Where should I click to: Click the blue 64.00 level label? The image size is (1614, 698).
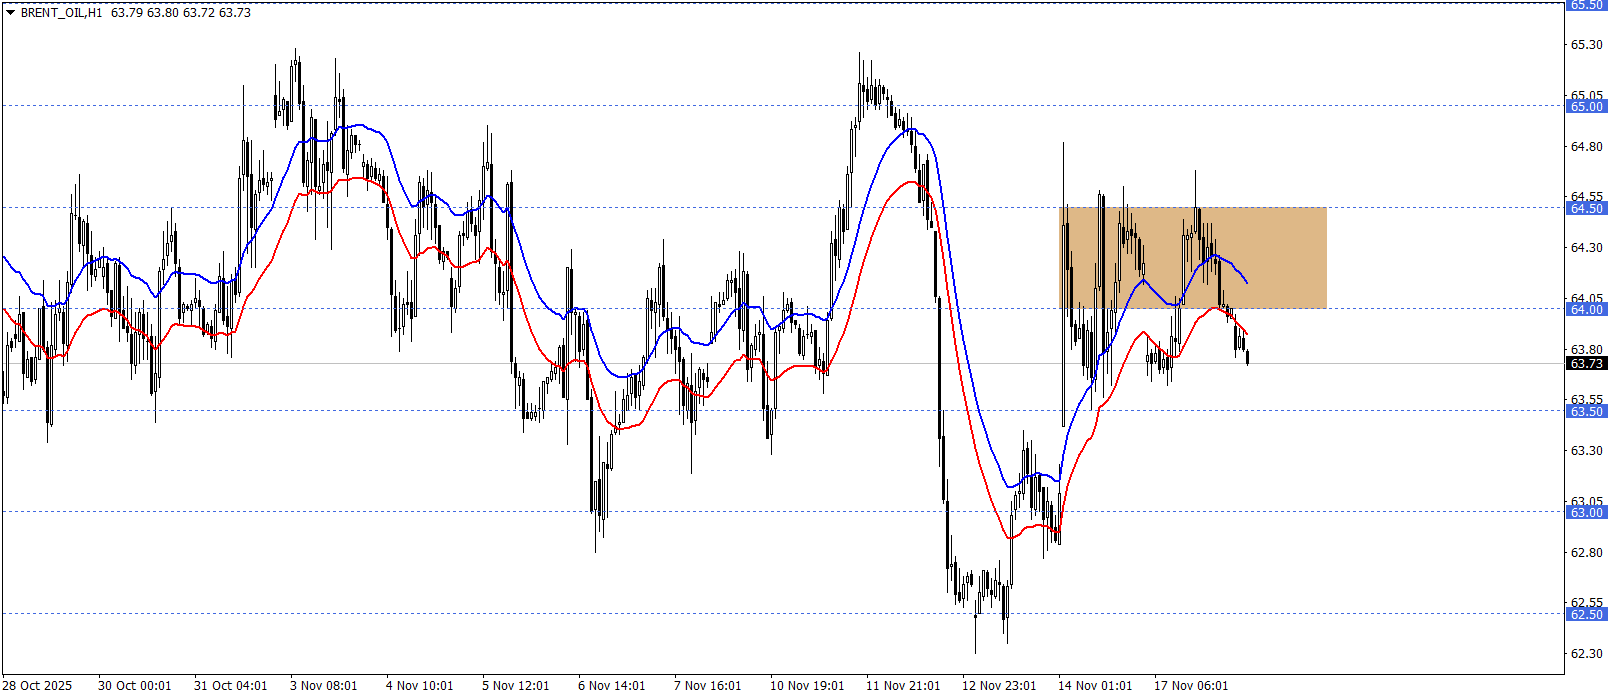pyautogui.click(x=1586, y=309)
